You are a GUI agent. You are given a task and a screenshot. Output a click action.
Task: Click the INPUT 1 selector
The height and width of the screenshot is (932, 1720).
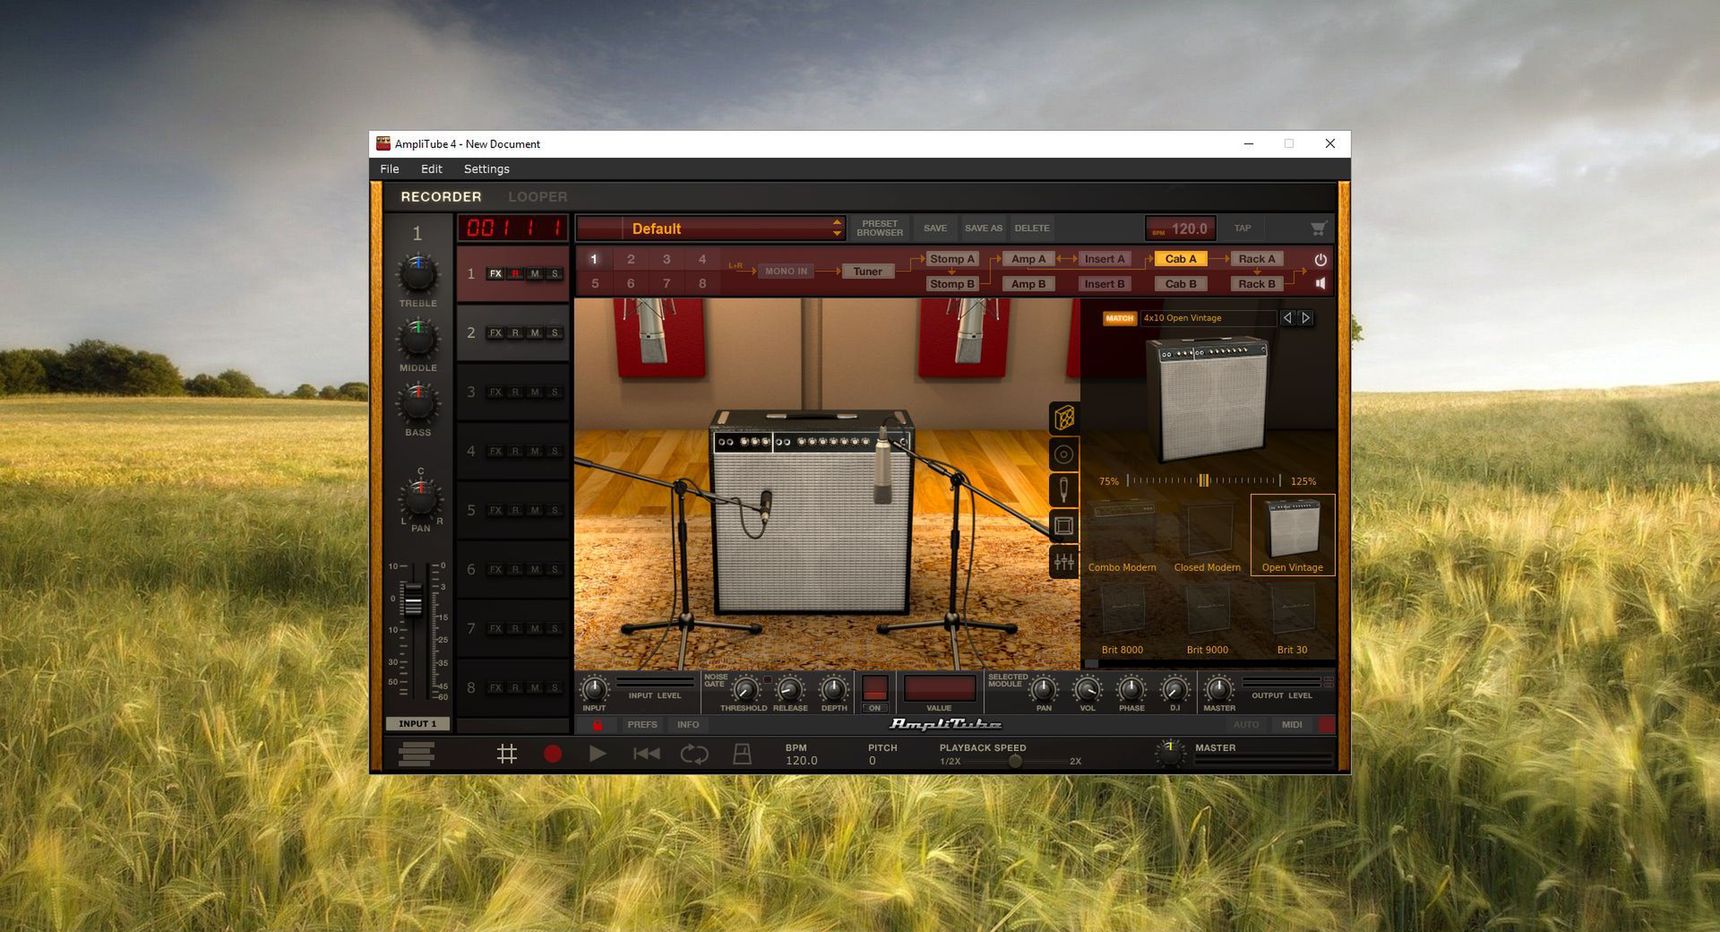417,724
